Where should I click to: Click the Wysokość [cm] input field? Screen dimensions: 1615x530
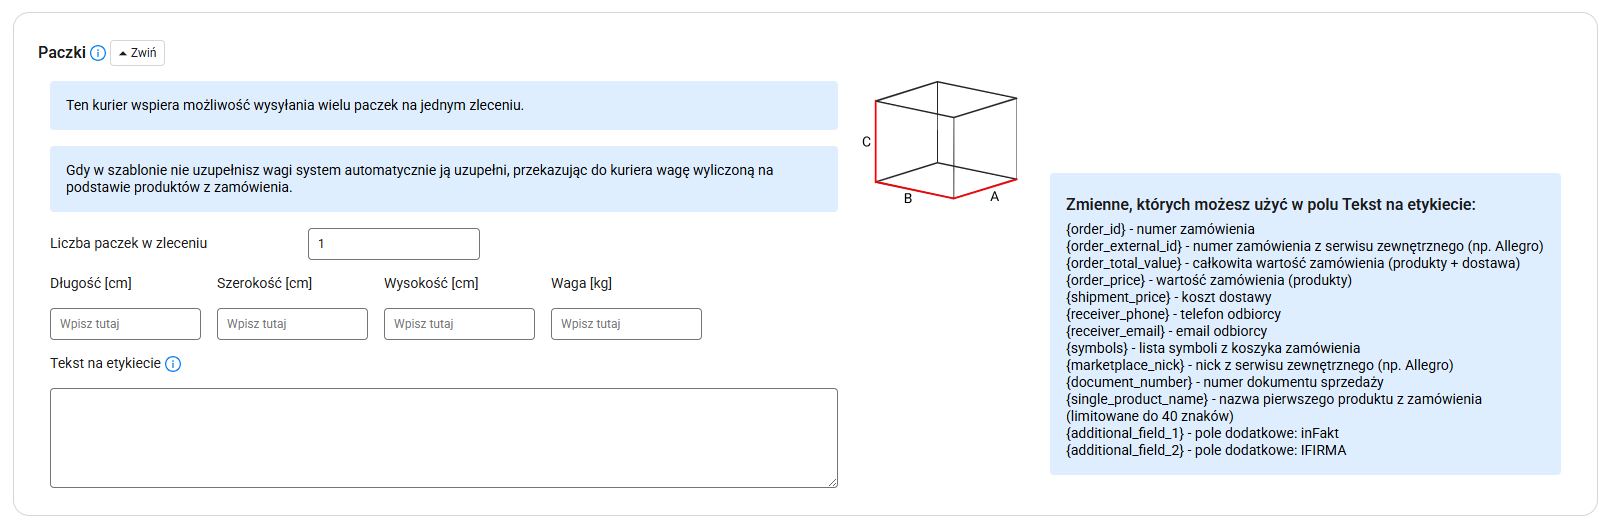click(x=459, y=324)
